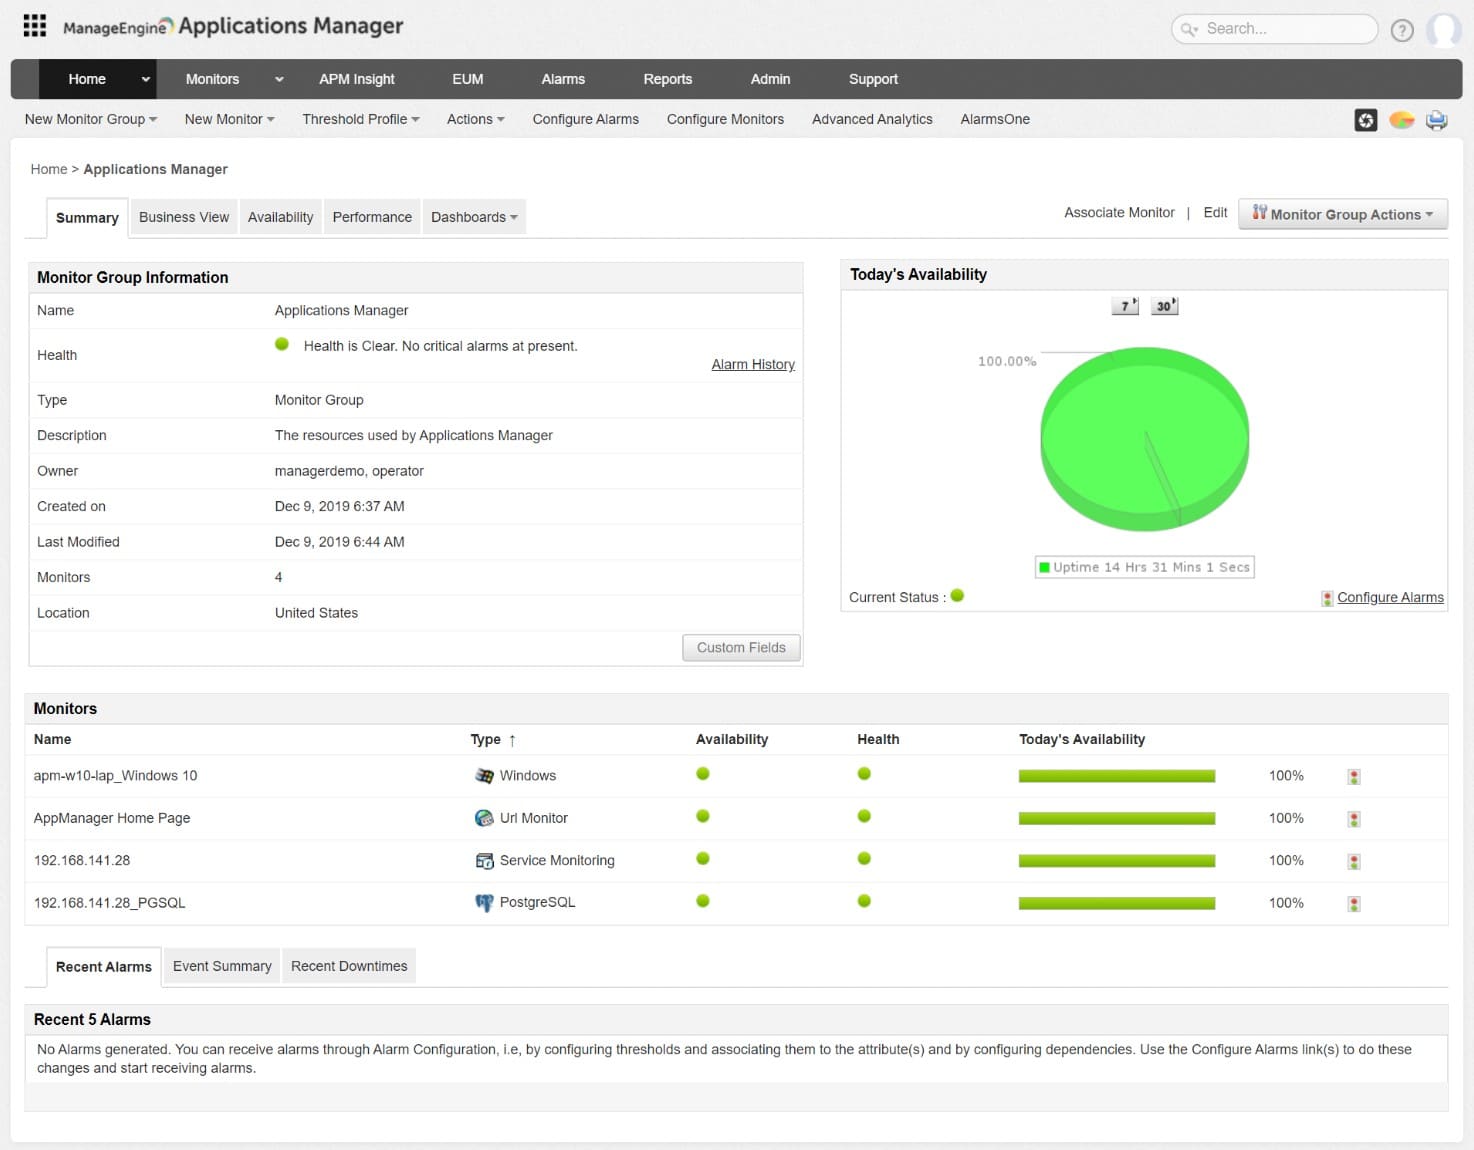The image size is (1474, 1150).
Task: Open the Threshold Profile dropdown
Action: click(361, 119)
